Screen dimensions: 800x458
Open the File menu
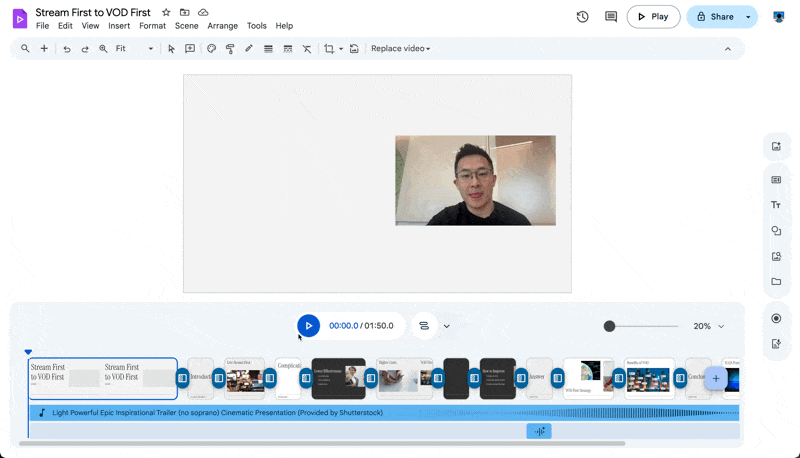click(42, 26)
